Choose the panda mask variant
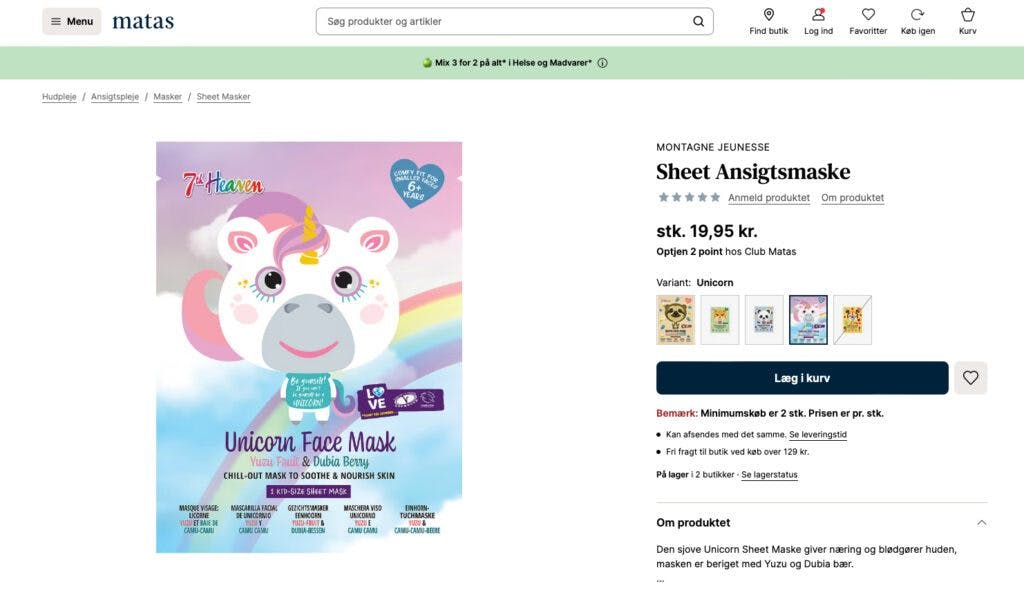Viewport: 1024px width, 597px height. [x=764, y=320]
